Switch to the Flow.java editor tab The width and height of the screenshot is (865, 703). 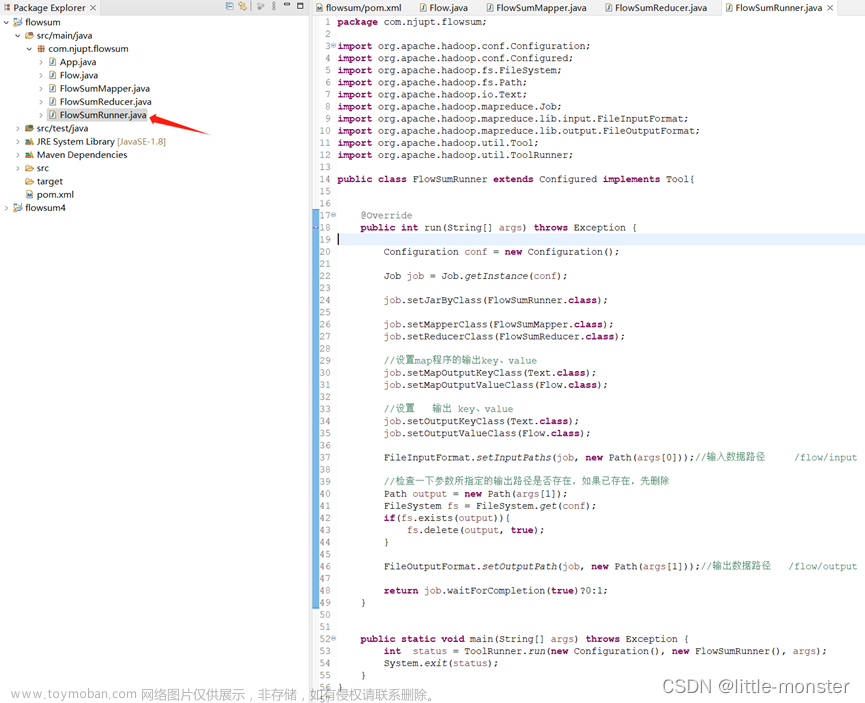pyautogui.click(x=444, y=8)
